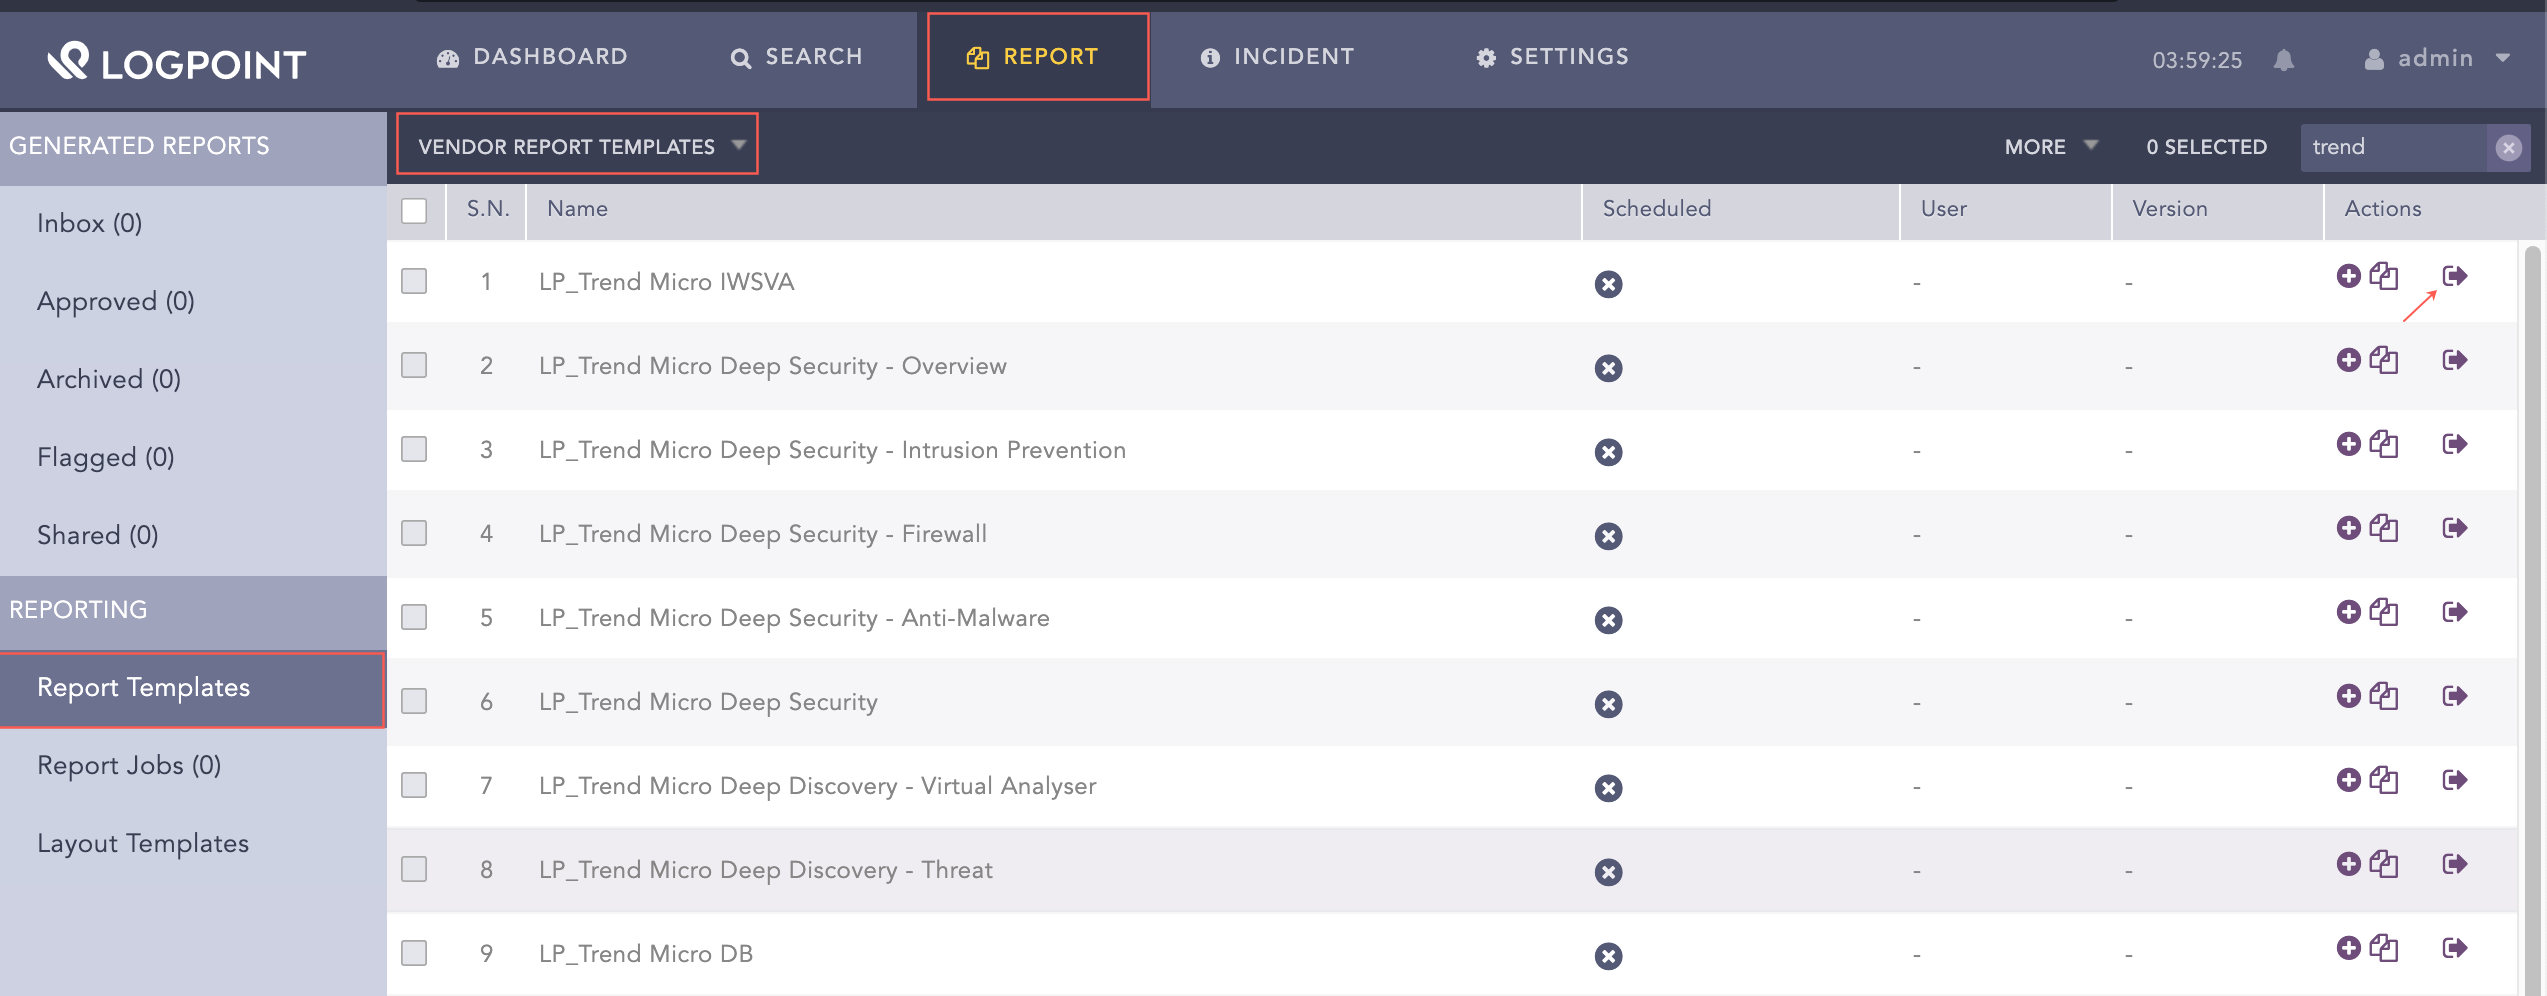Viewport: 2547px width, 996px height.
Task: Toggle scheduling off for LP_Trend Micro Deep Security - Overview
Action: (x=1608, y=368)
